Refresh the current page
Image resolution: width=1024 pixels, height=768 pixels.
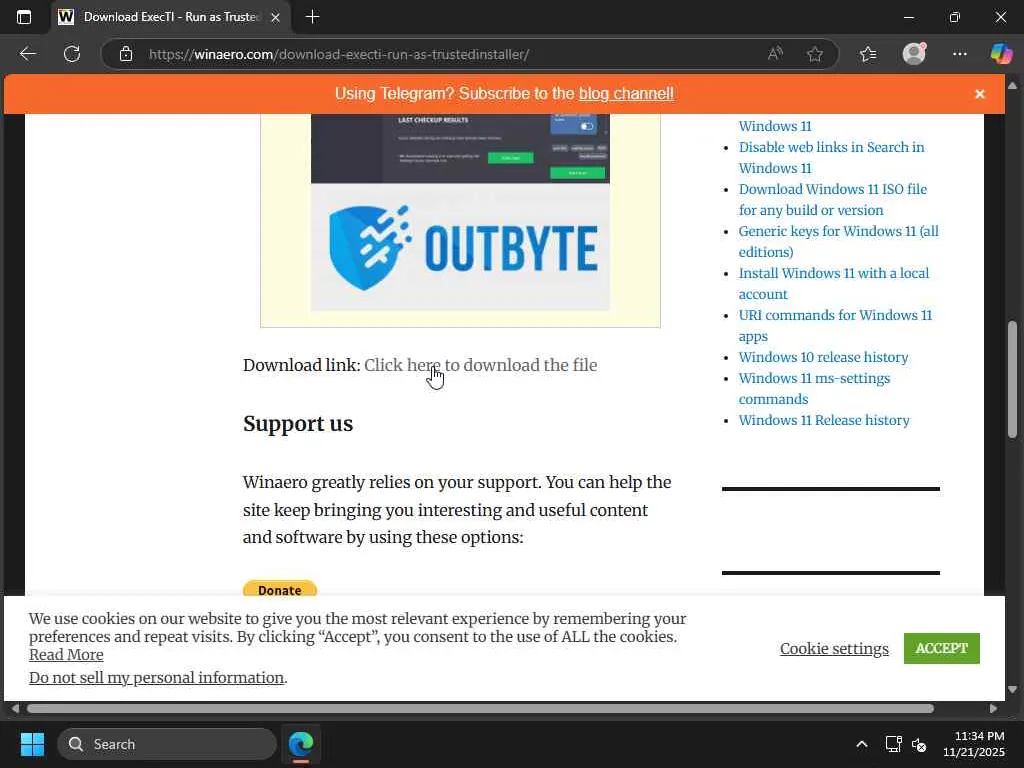72,54
